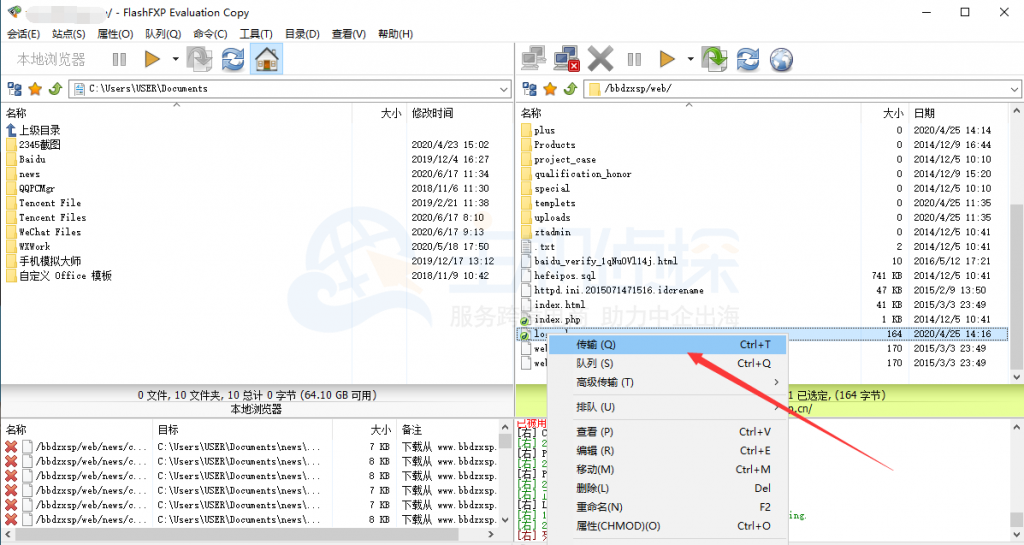
Task: Choose 队列 (S) in context menu
Action: pyautogui.click(x=667, y=364)
